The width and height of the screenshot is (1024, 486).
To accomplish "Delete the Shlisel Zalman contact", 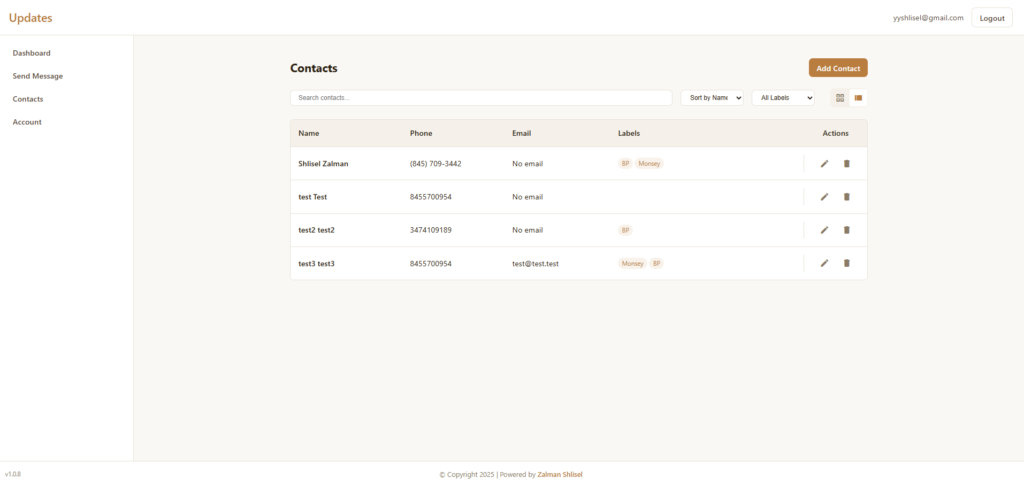I will coord(846,164).
